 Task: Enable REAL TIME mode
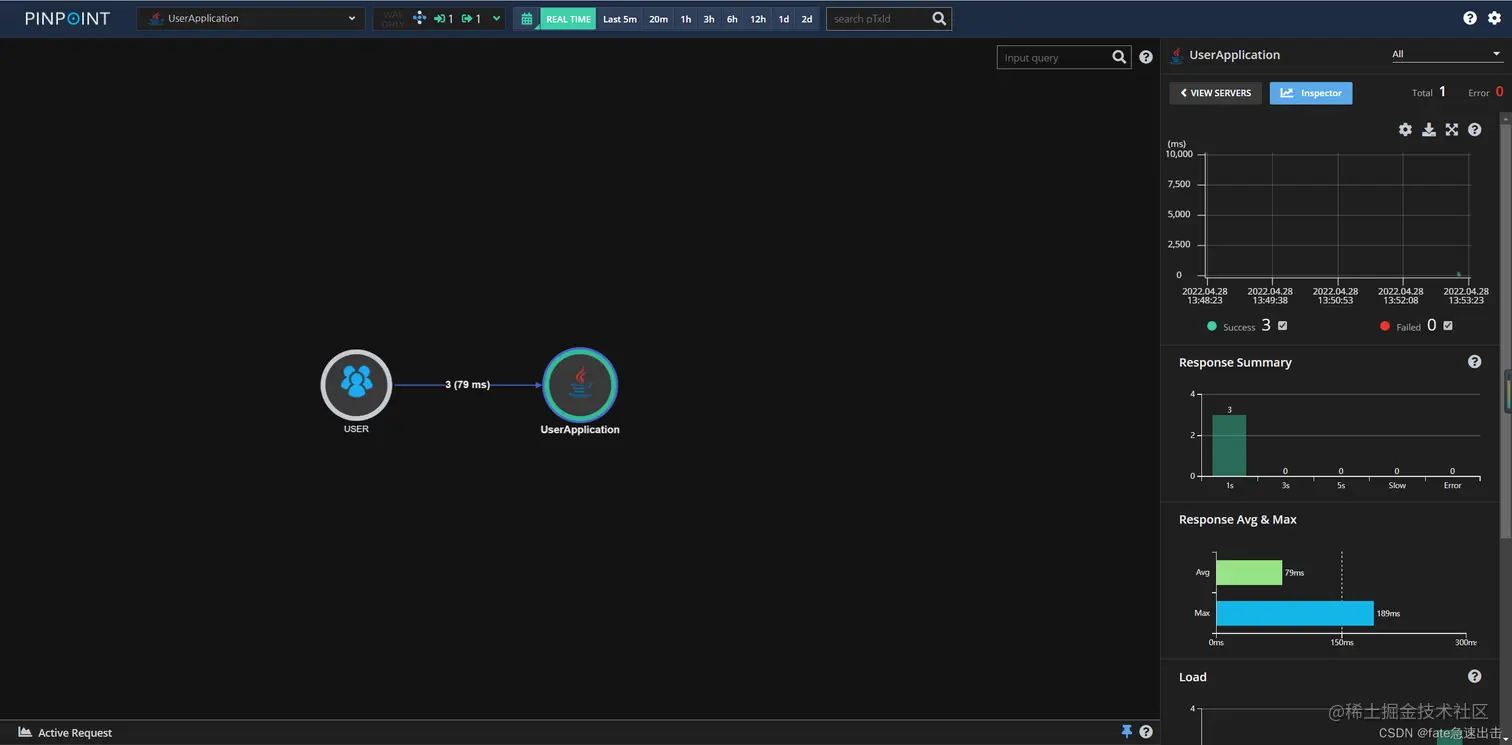[x=568, y=19]
